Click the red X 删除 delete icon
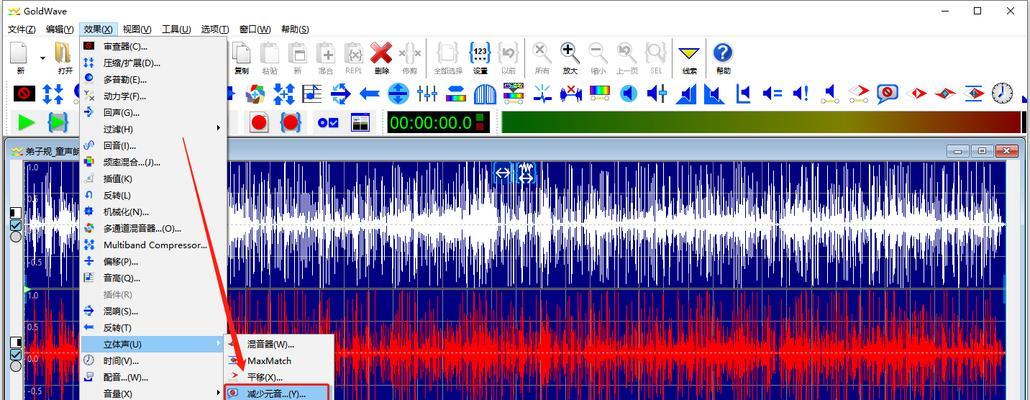Screen dimensions: 1030x400 pos(381,53)
